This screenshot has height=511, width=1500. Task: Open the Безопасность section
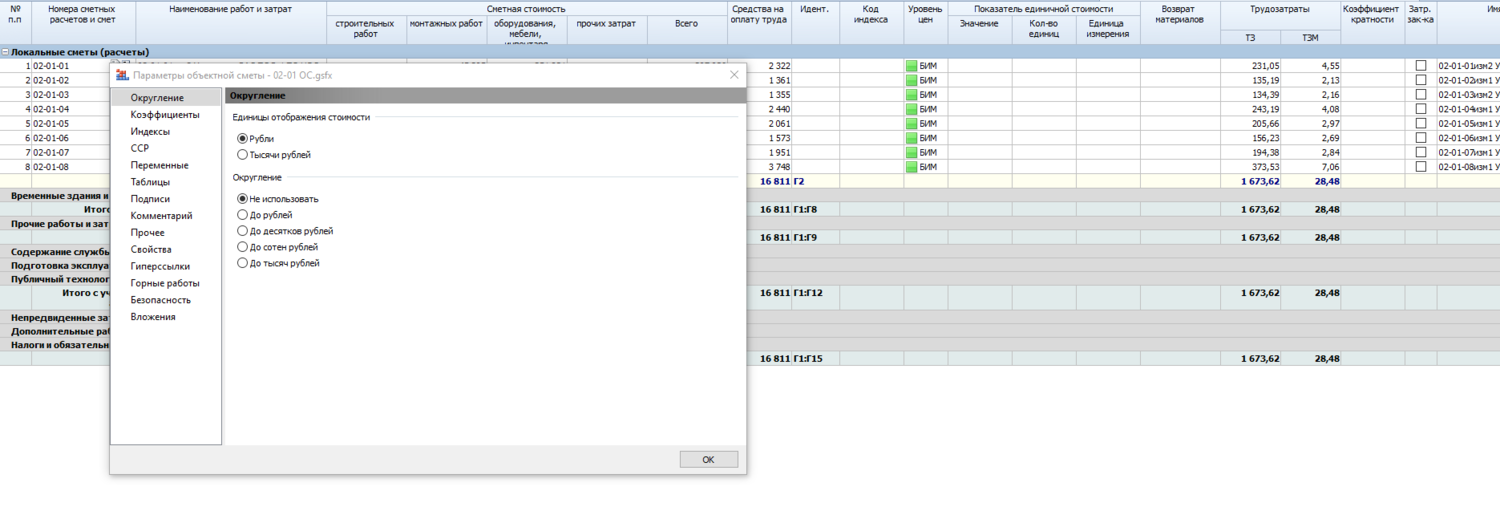166,300
